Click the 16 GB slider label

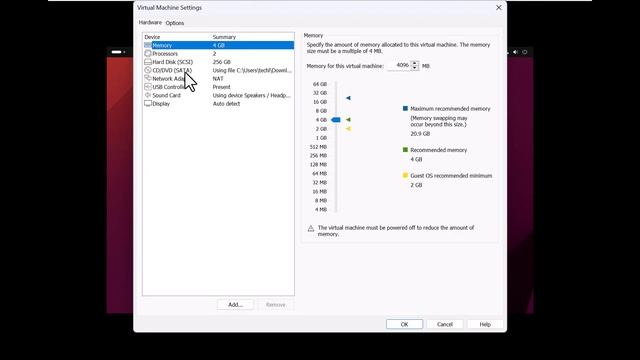click(x=320, y=102)
